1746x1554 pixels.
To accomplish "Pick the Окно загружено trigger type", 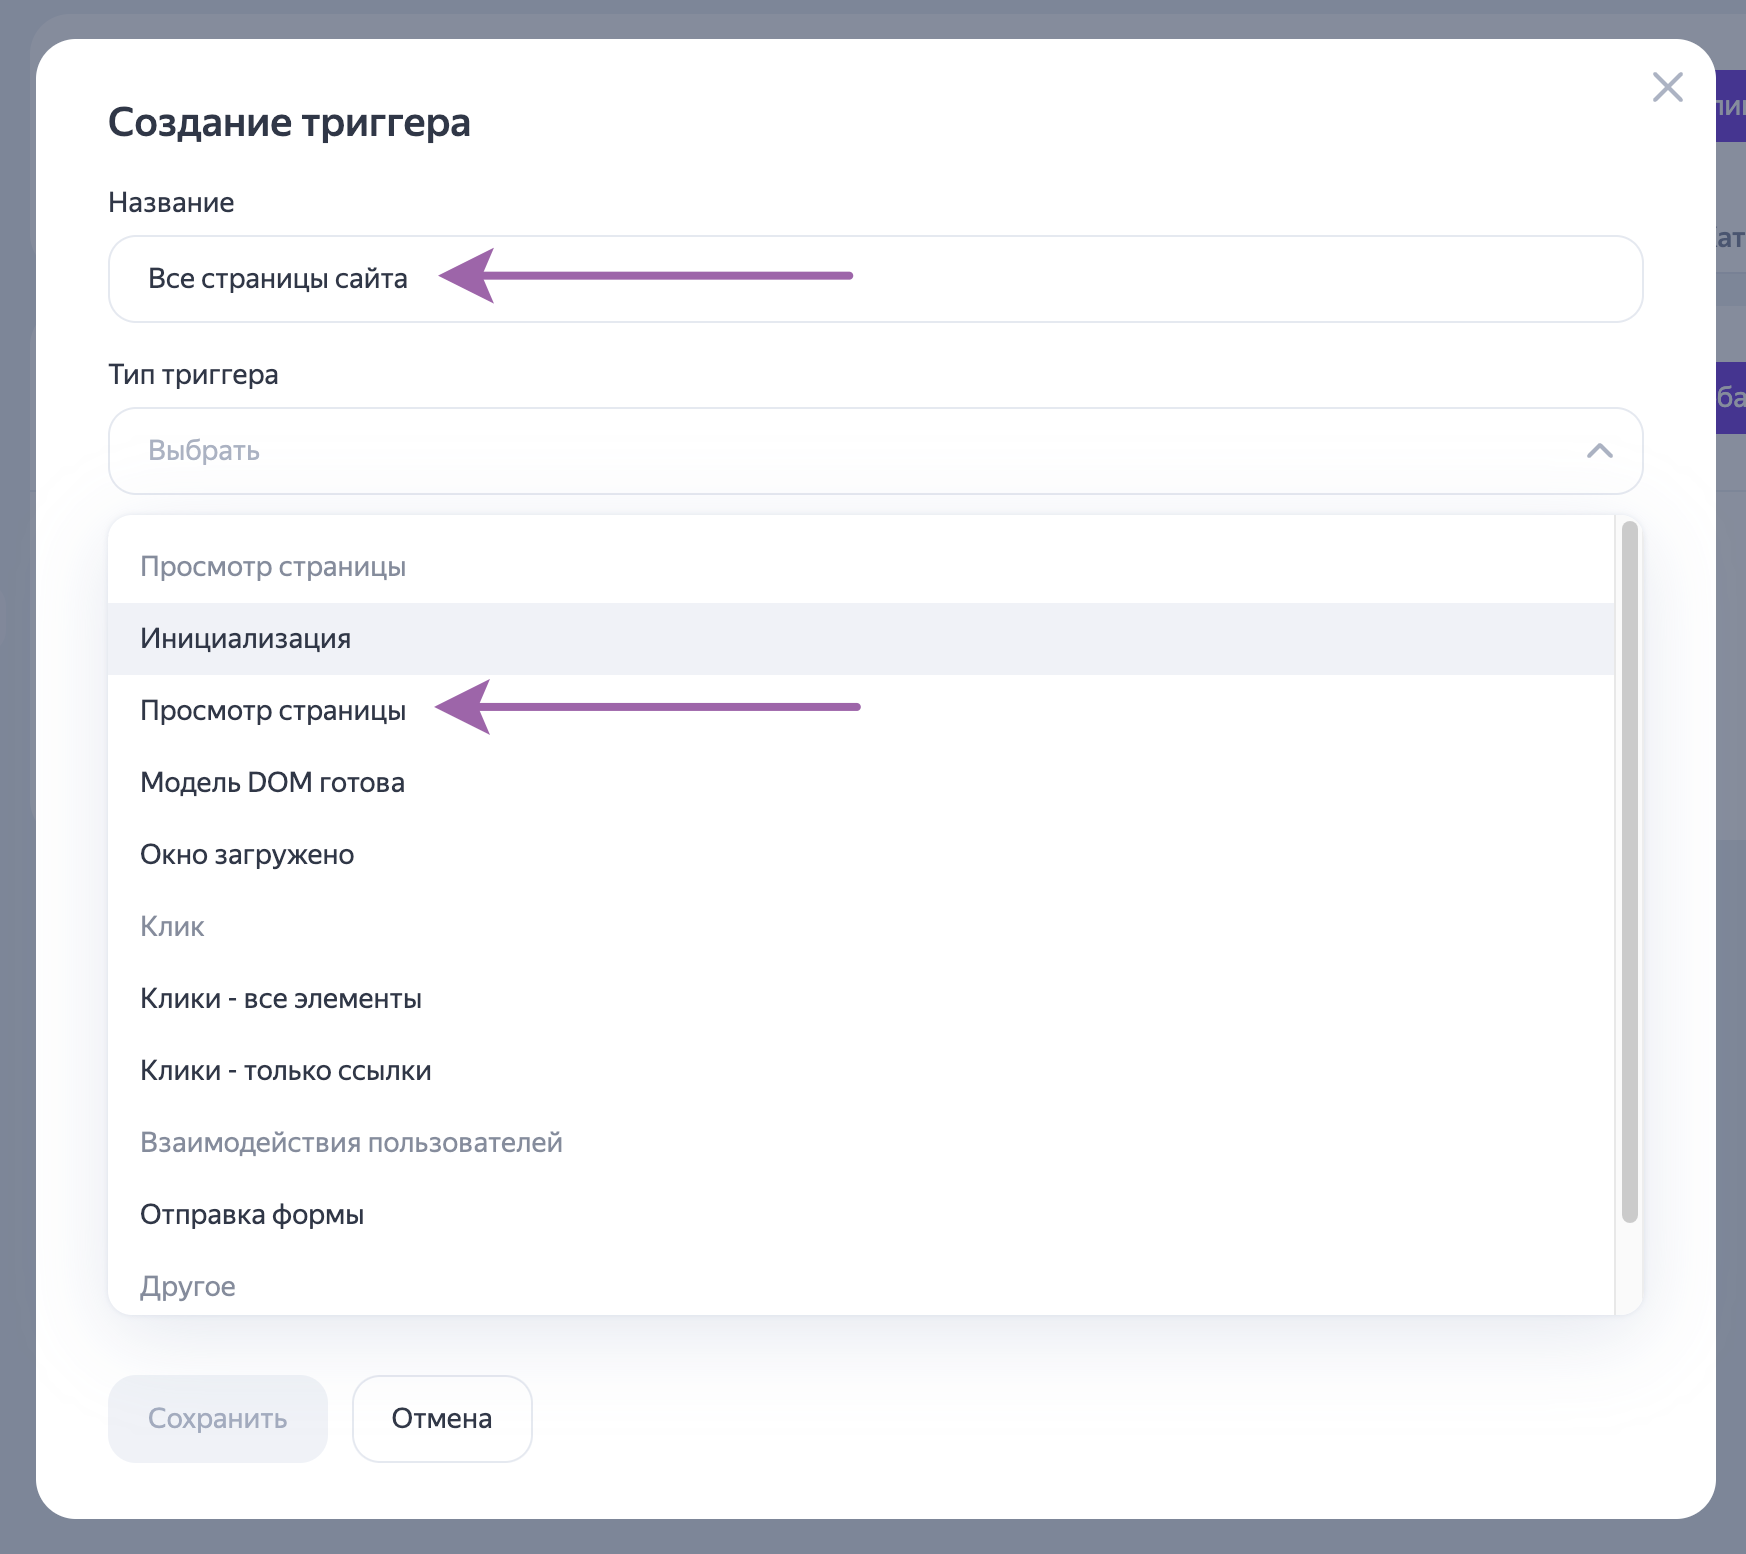I will tap(247, 855).
